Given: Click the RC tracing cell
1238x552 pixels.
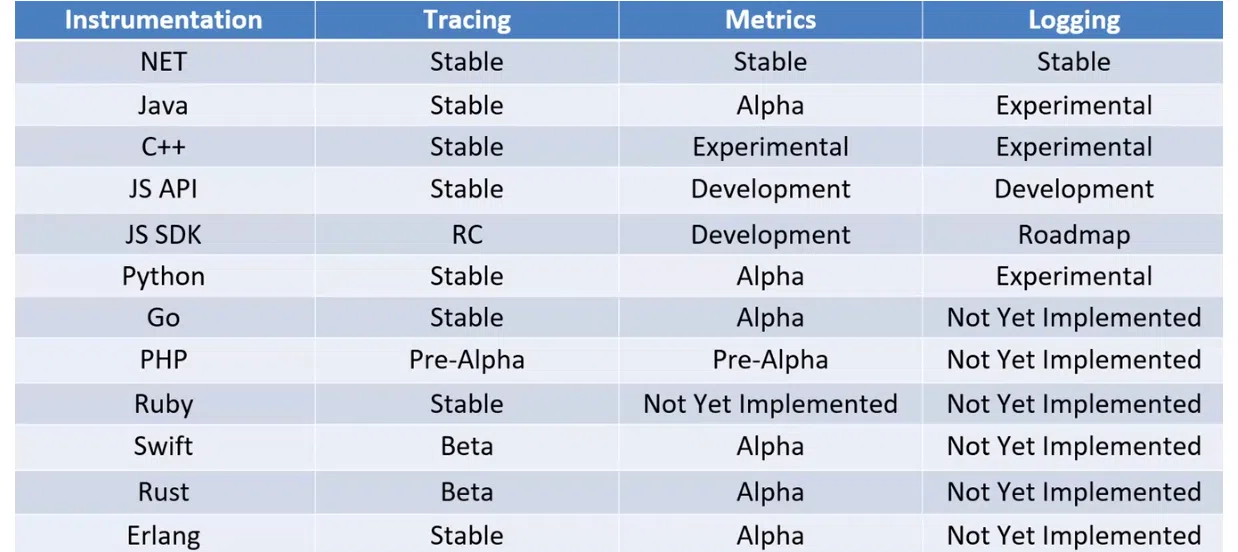Looking at the screenshot, I should (x=466, y=235).
